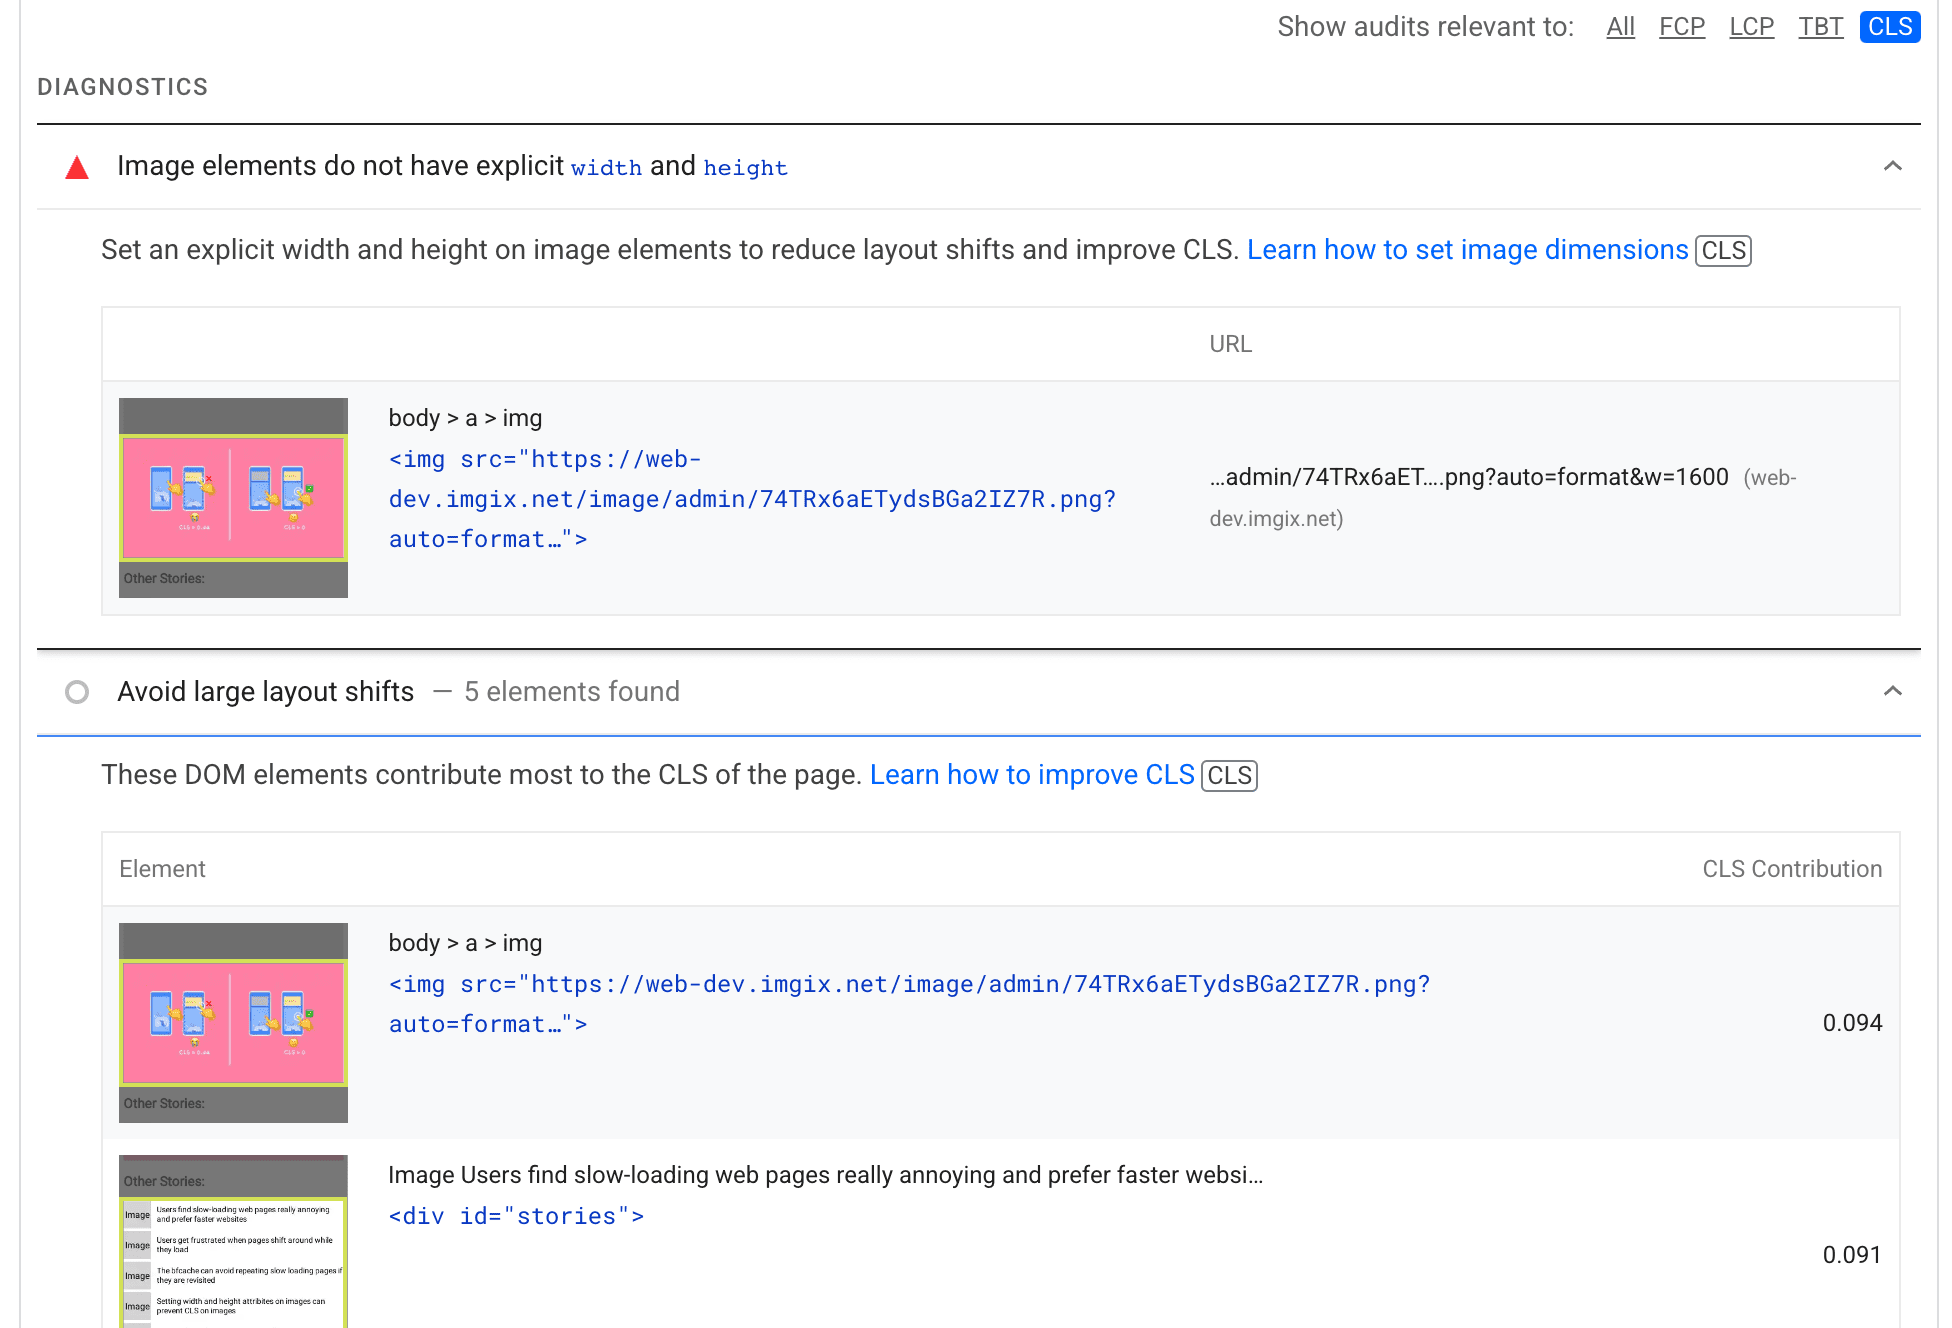
Task: Click the FCP filter icon
Action: point(1685,25)
